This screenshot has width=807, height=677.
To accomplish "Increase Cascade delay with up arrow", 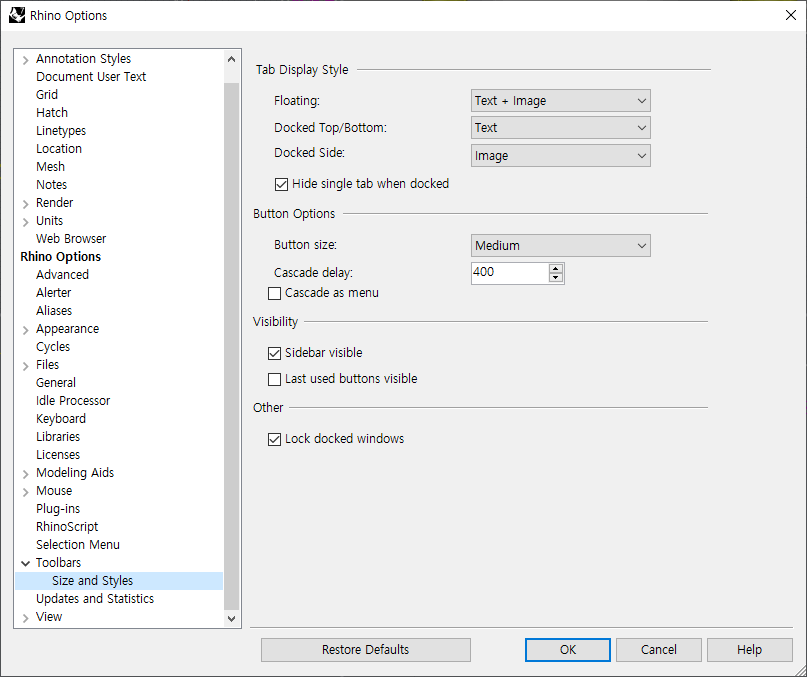I will (555, 268).
